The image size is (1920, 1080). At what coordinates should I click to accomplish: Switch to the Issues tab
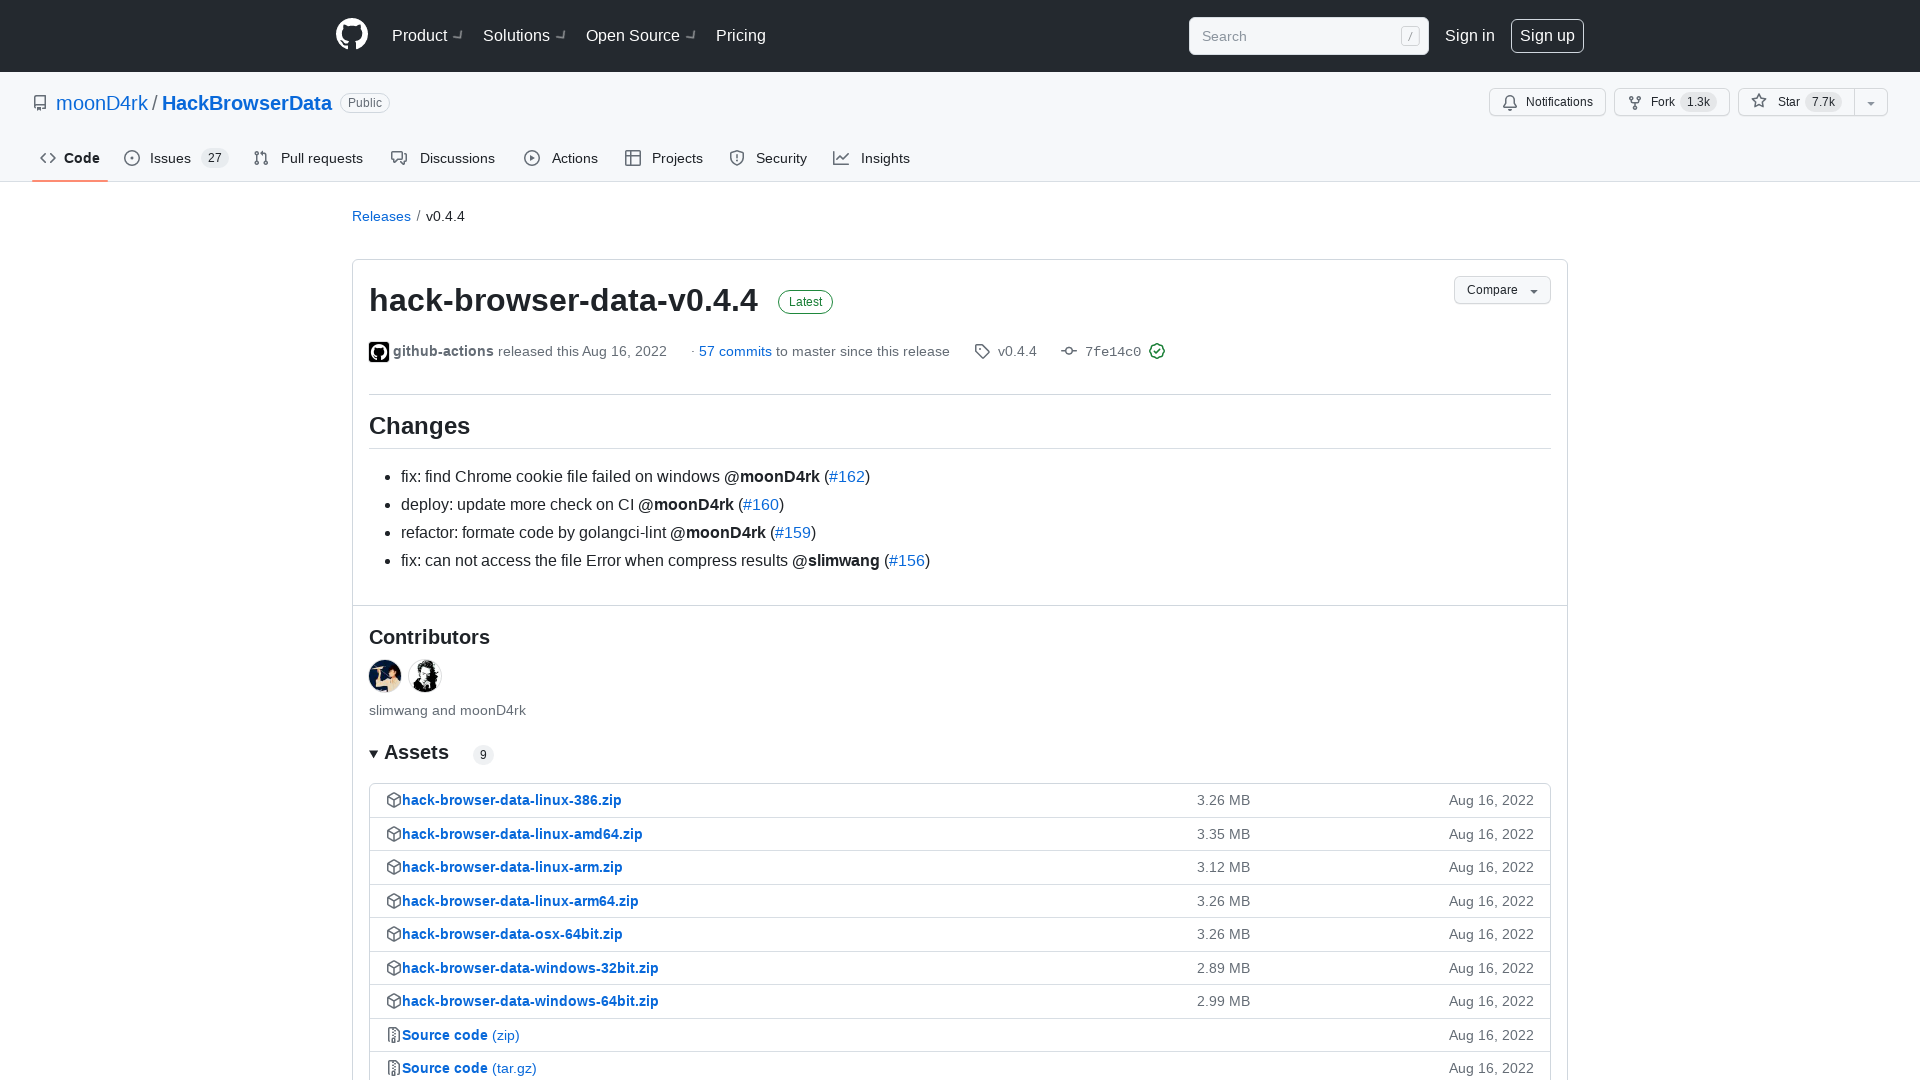point(176,158)
